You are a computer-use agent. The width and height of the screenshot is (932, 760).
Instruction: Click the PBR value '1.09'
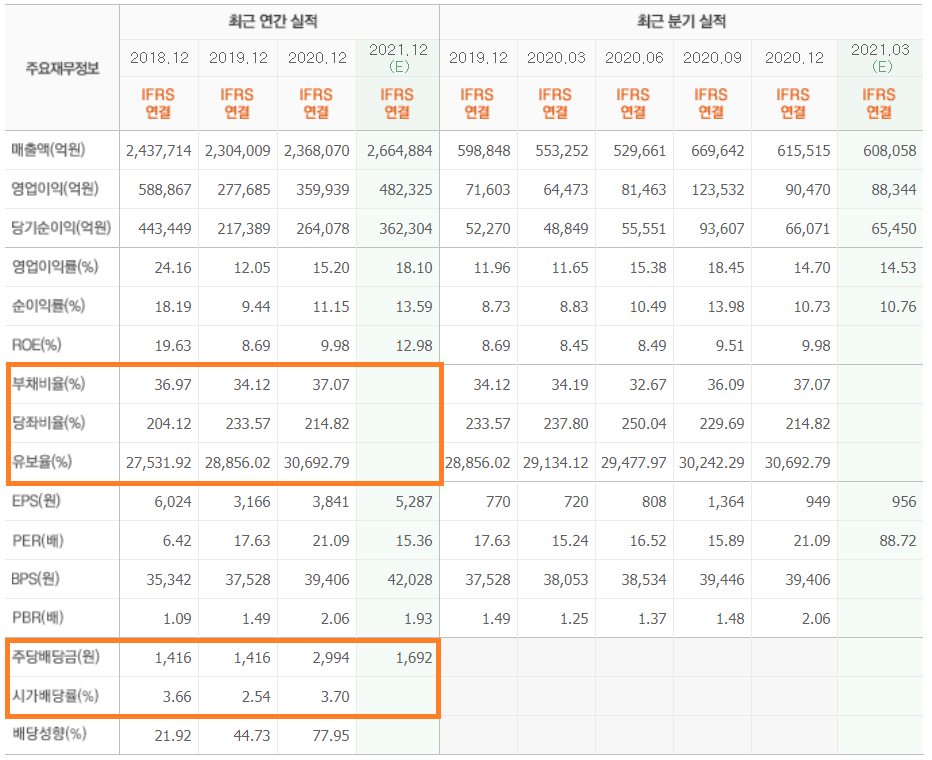tap(177, 619)
